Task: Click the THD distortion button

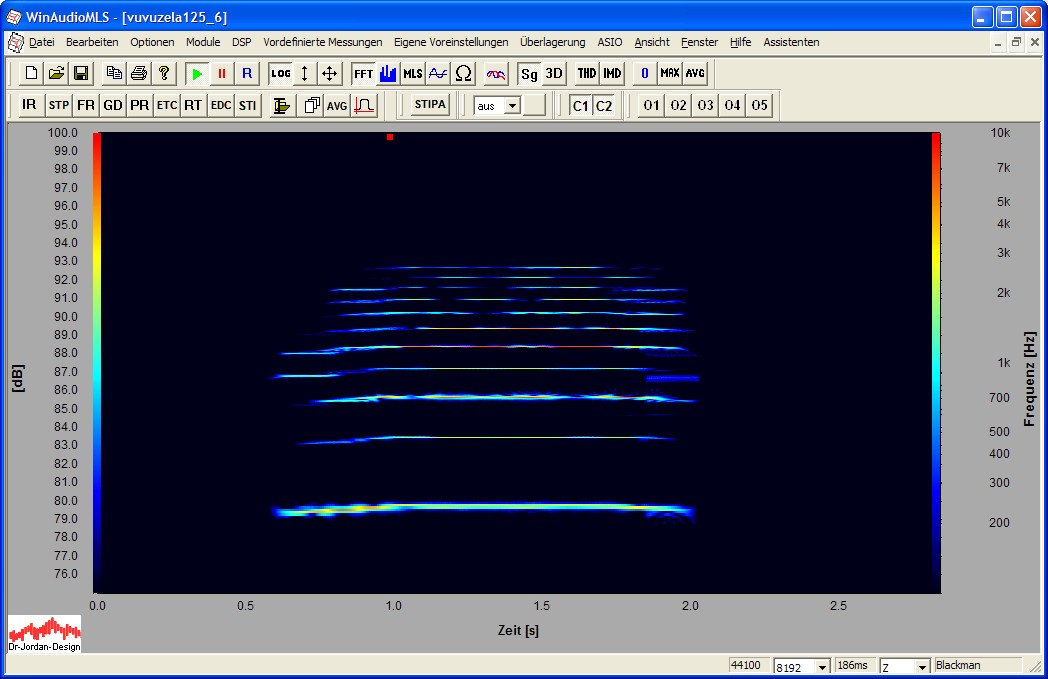Action: pos(587,74)
